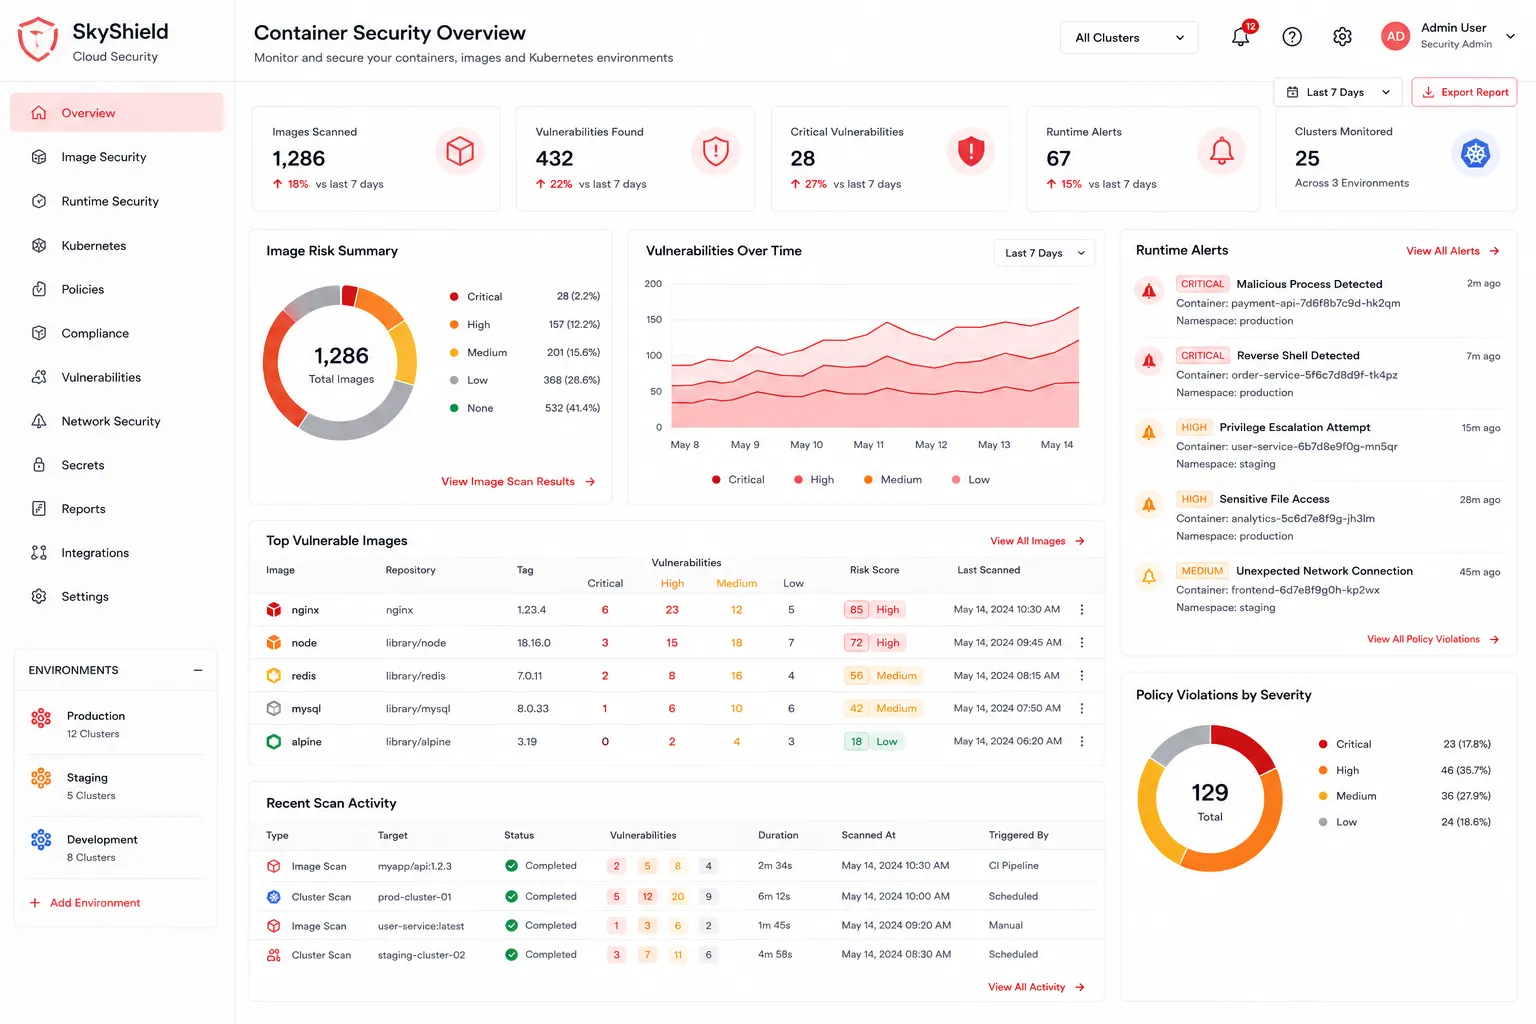The height and width of the screenshot is (1024, 1536).
Task: Click the Export Report button
Action: pos(1464,92)
